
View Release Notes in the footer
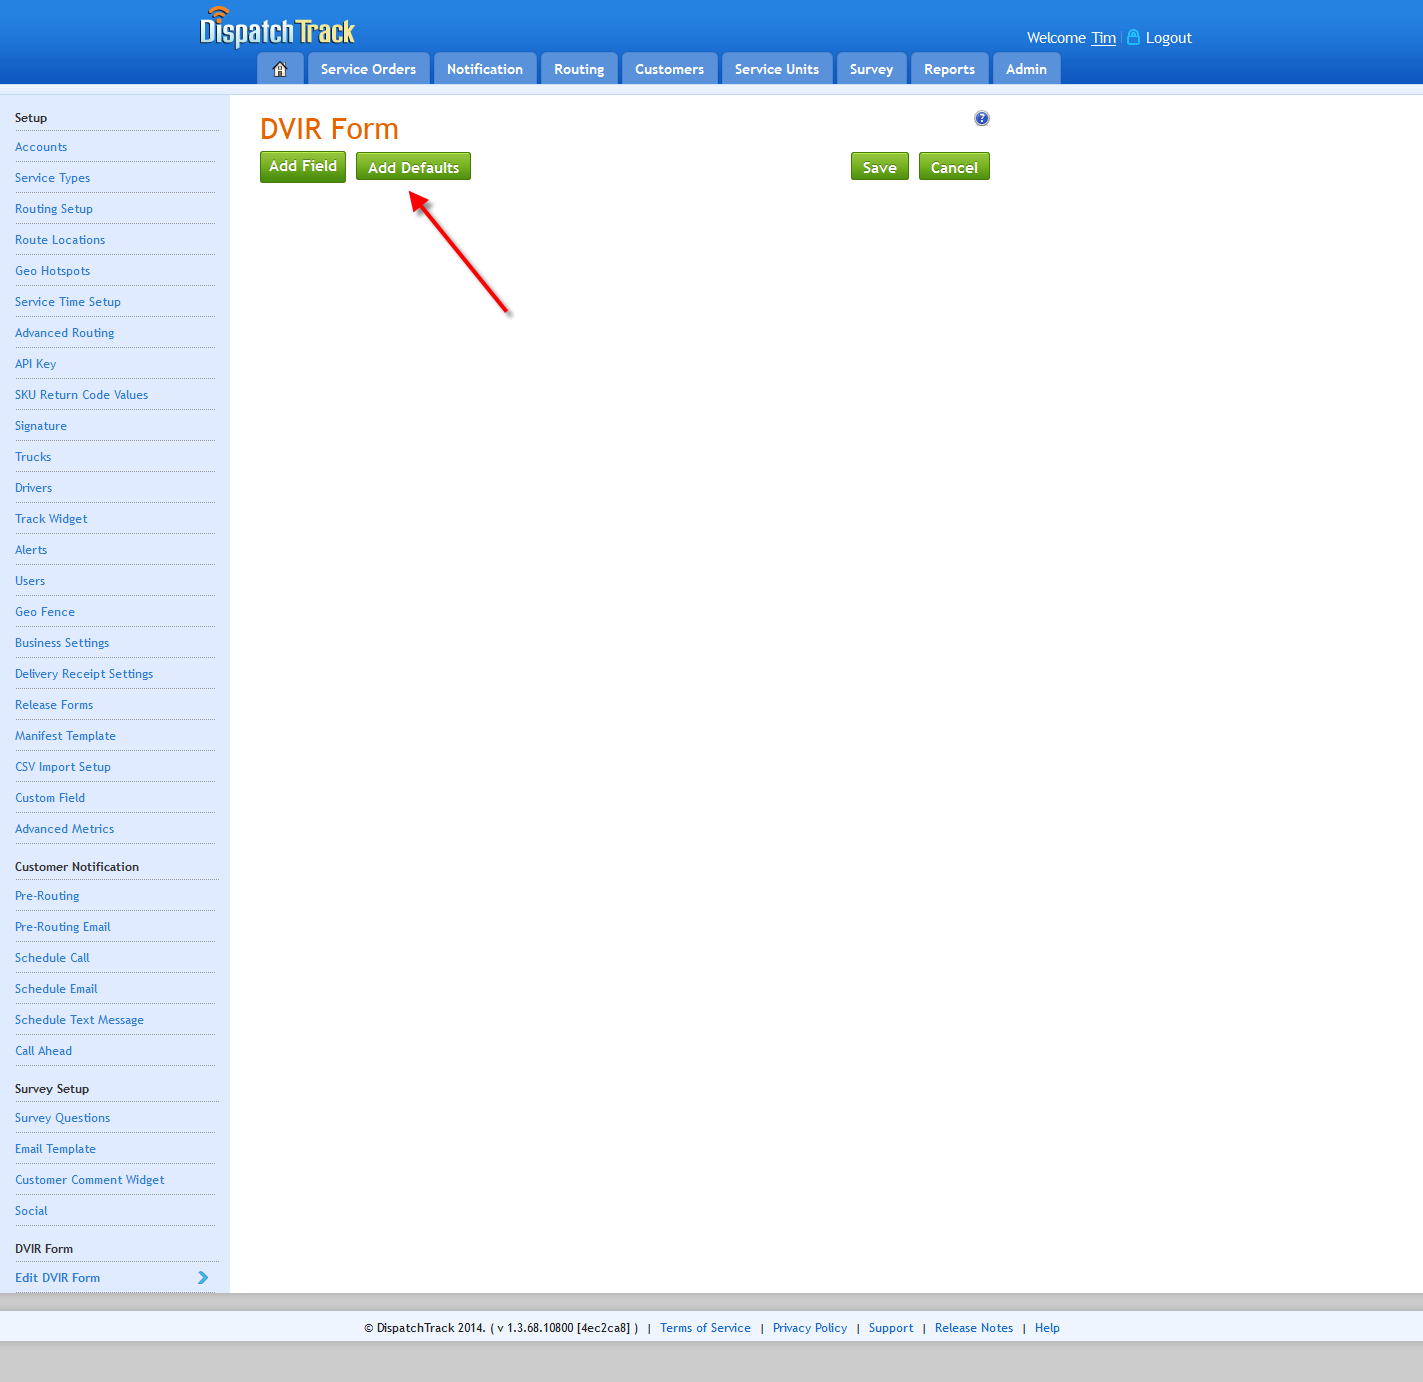click(x=973, y=1328)
